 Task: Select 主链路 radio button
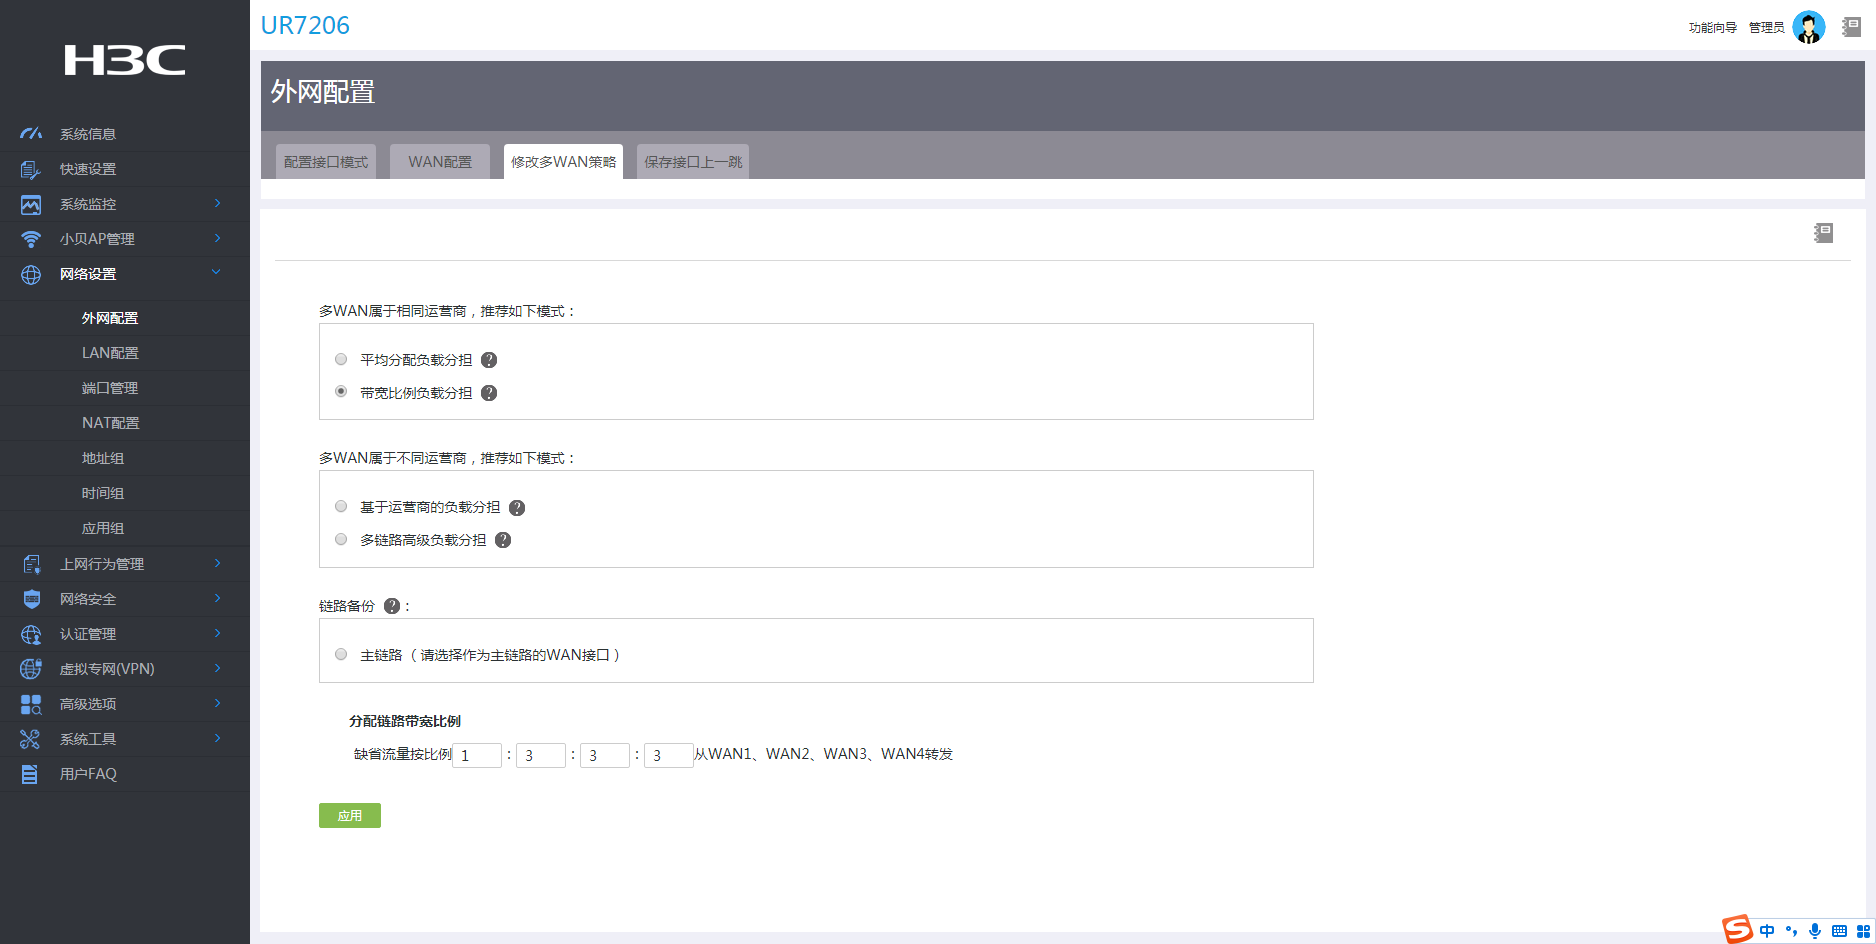pyautogui.click(x=341, y=654)
